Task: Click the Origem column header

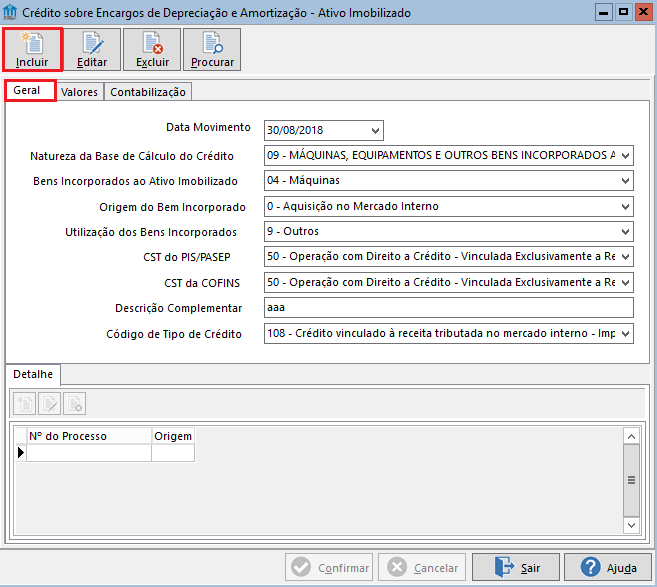Action: [x=173, y=436]
